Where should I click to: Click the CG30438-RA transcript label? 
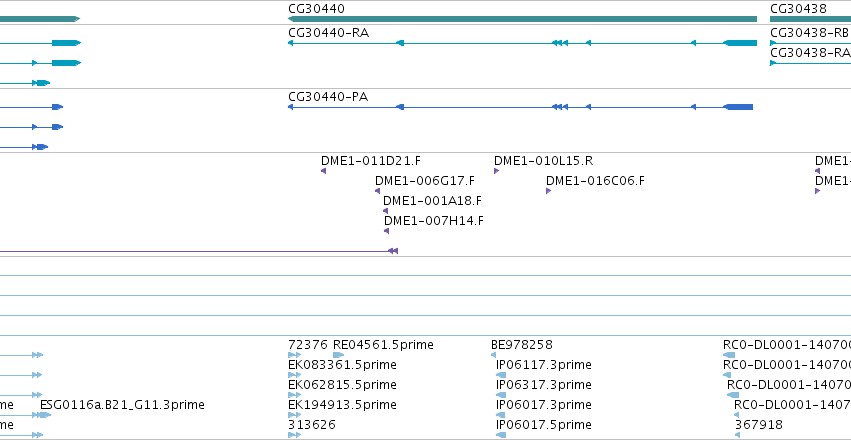(x=810, y=53)
